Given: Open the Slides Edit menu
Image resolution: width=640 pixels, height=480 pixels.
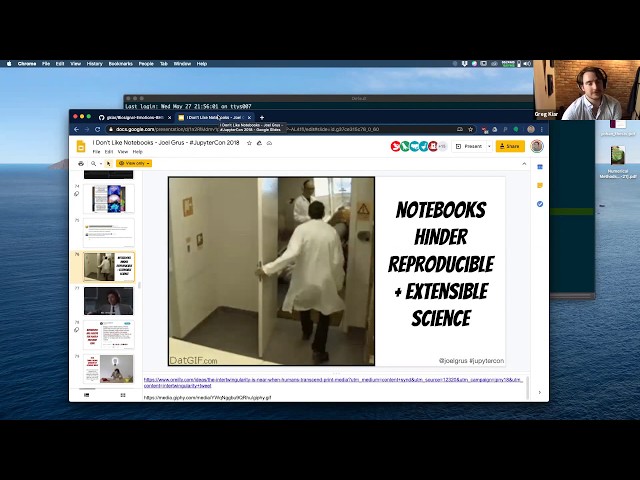Looking at the screenshot, I should 109,152.
